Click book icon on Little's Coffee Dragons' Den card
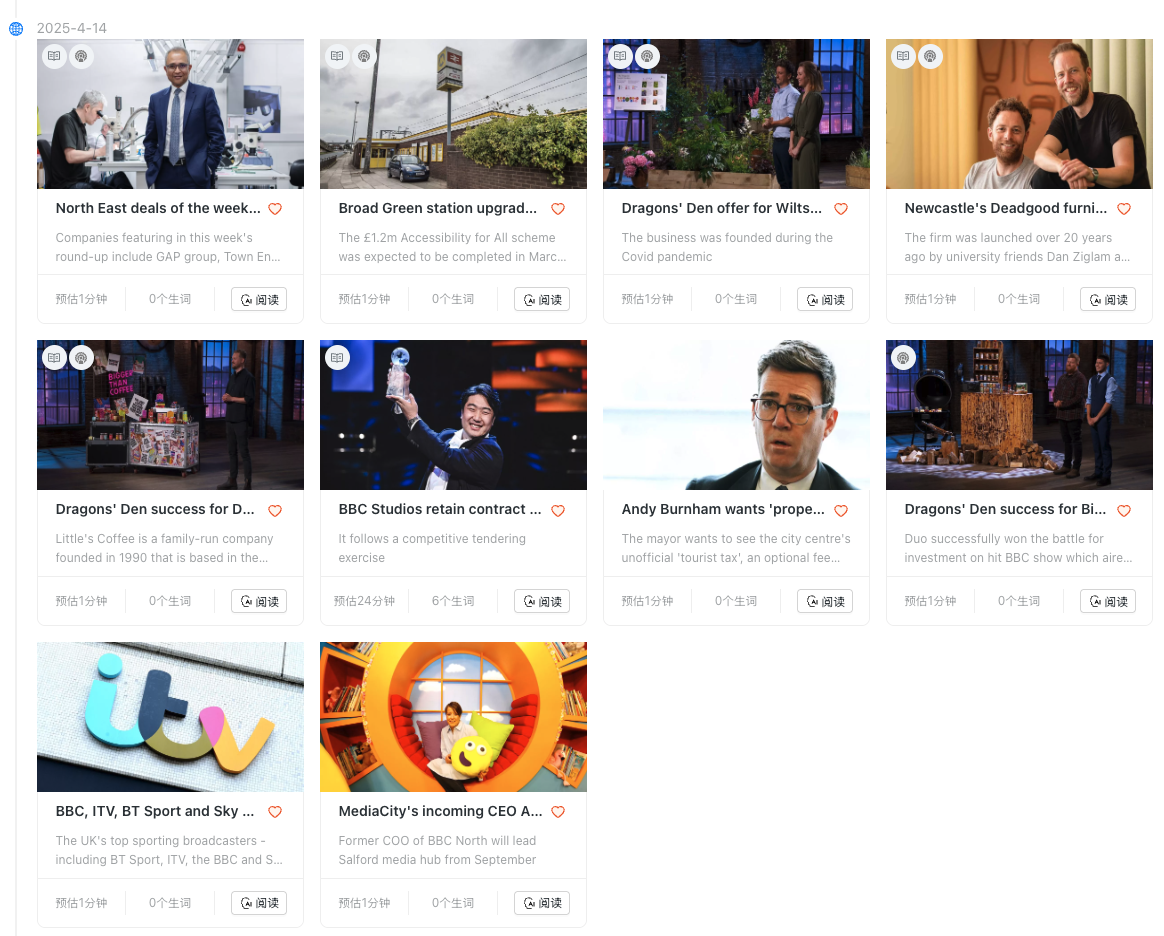Screen dimensions: 1164x936 point(54,358)
